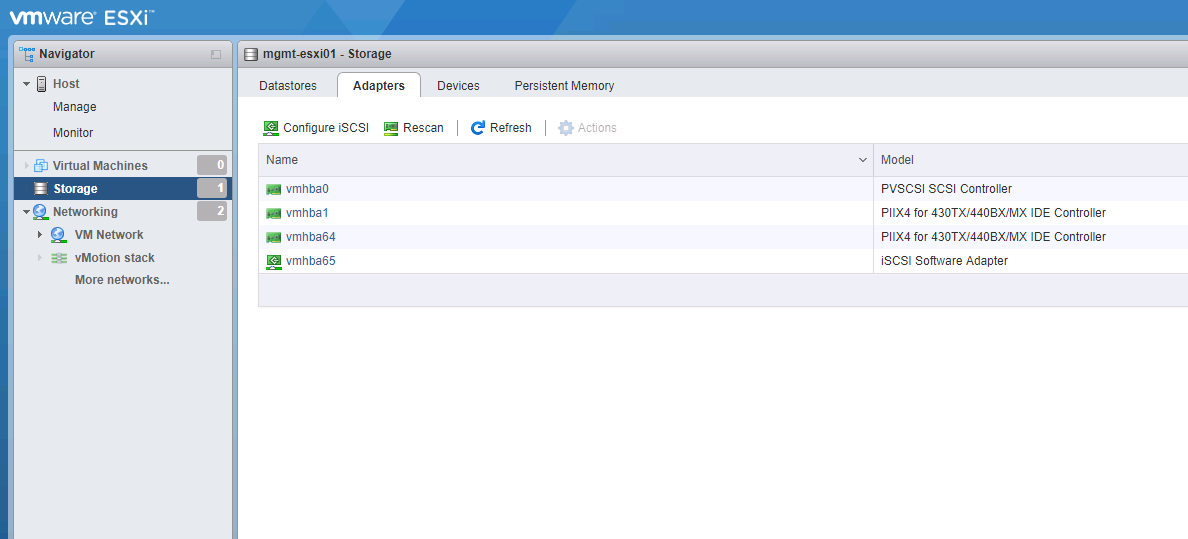Expand the VM Network tree node

40,235
